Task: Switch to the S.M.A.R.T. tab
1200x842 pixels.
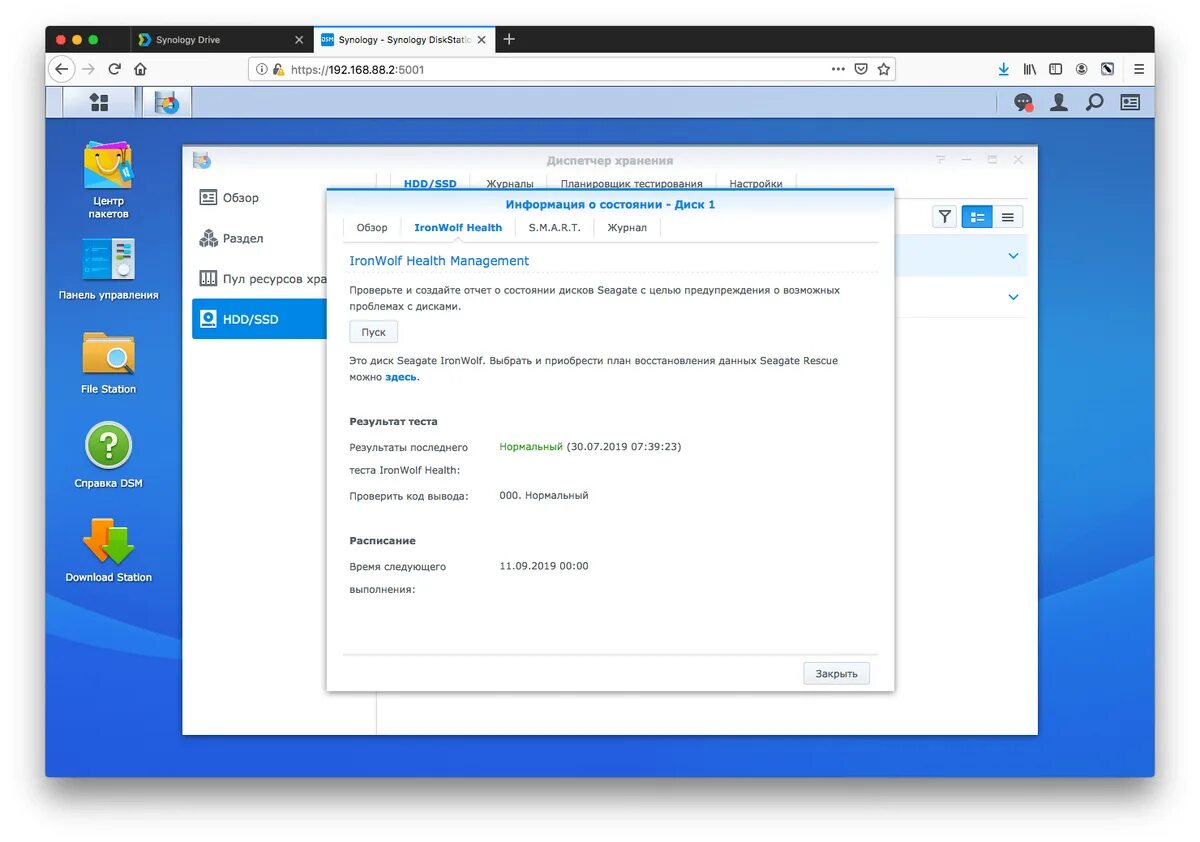Action: tap(554, 228)
